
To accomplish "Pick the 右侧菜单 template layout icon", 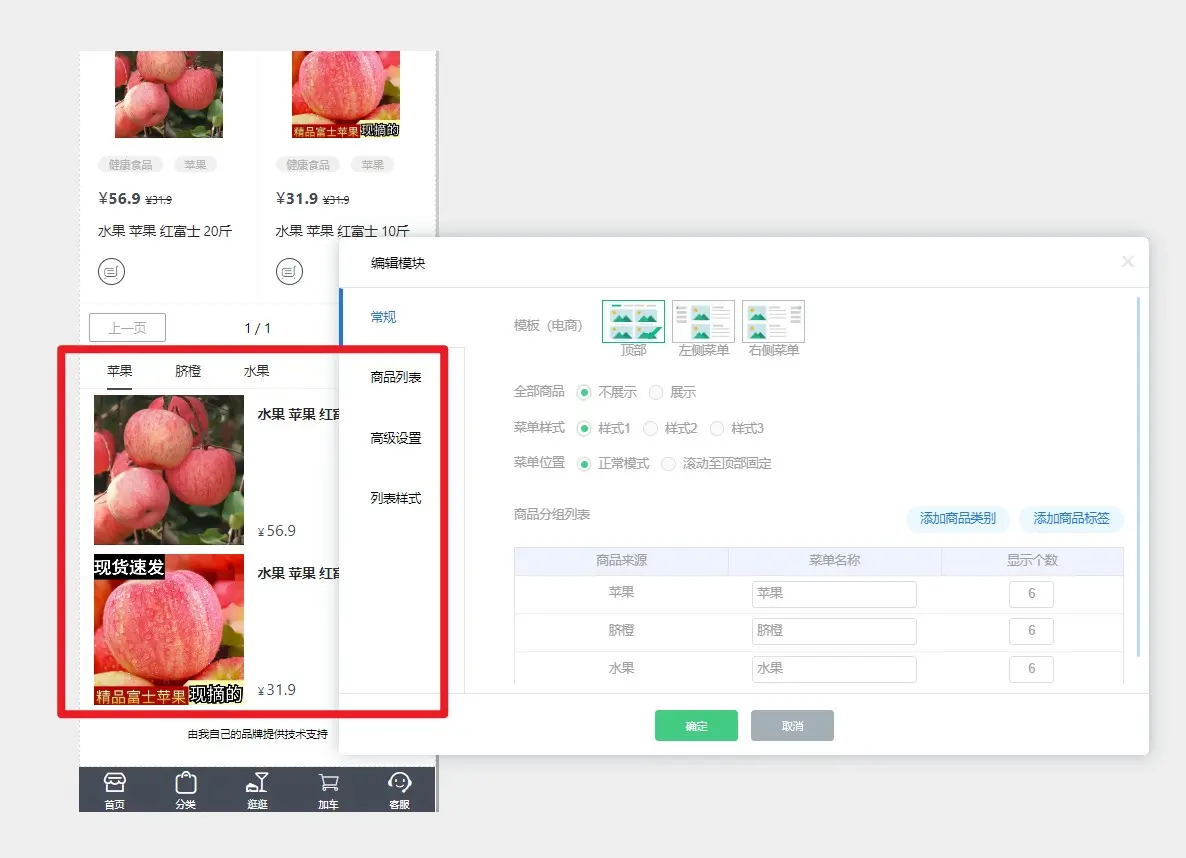I will [x=773, y=322].
